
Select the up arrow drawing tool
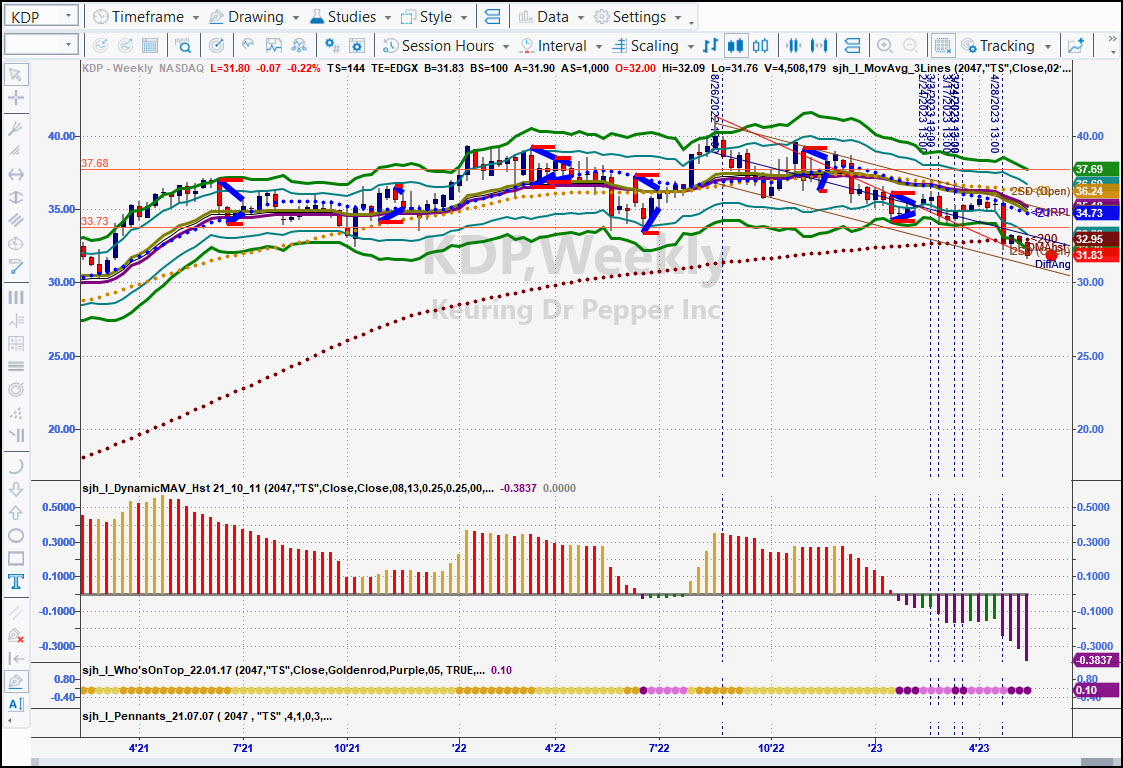pos(16,512)
